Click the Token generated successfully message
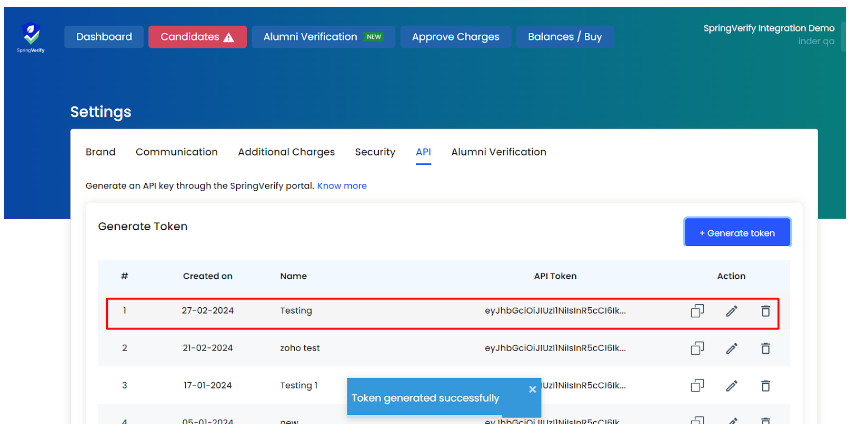Image resolution: width=853 pixels, height=433 pixels. pos(425,398)
